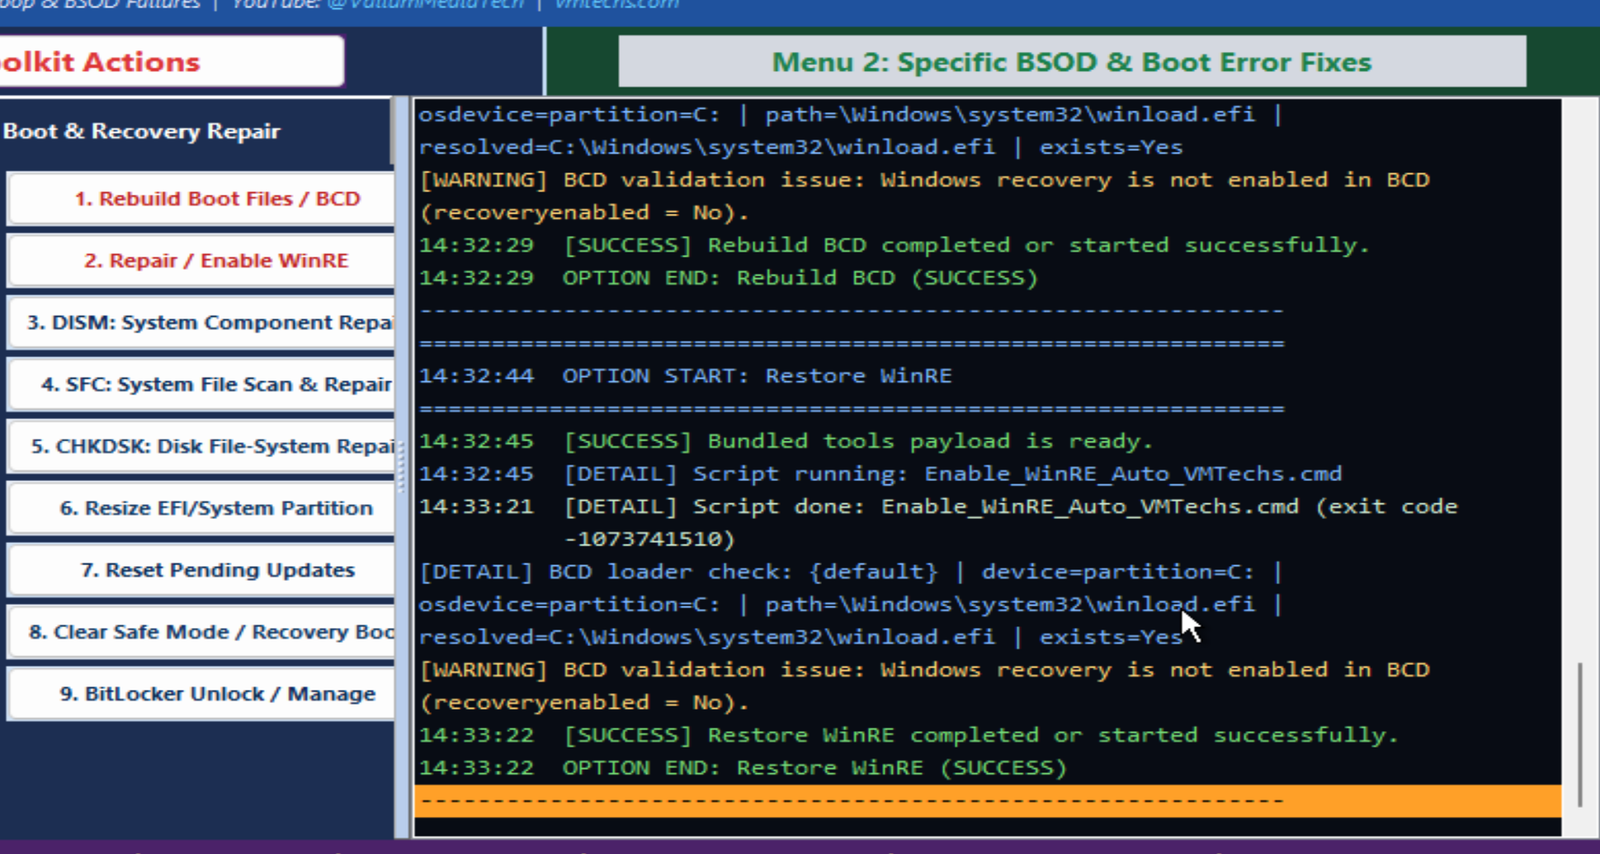Click the vmtechs.com link in the top banner
The width and height of the screenshot is (1600, 854).
pos(616,5)
